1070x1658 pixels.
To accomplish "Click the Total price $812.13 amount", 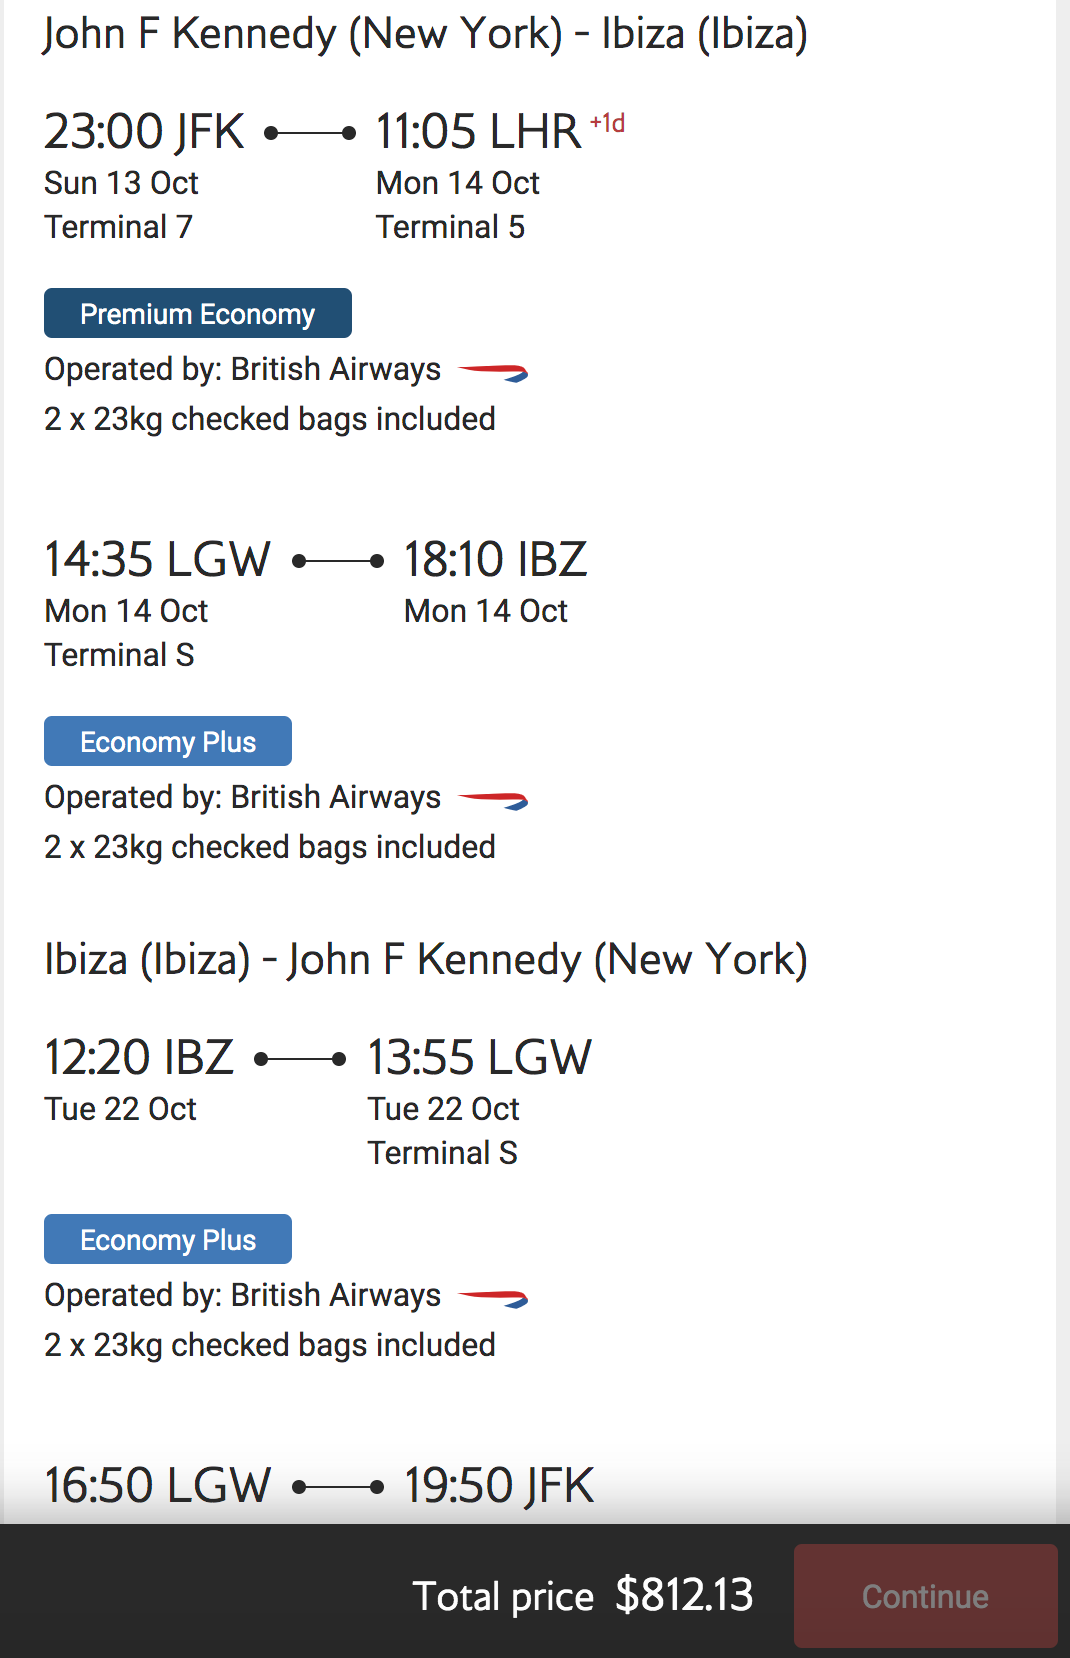I will [x=684, y=1595].
